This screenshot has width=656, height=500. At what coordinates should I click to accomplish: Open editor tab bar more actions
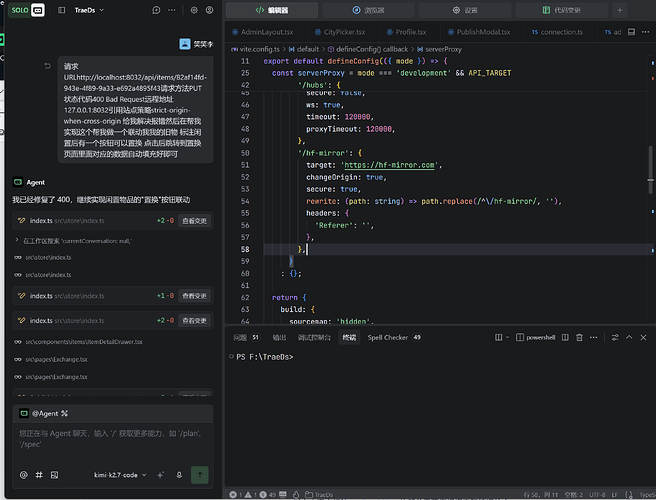pyautogui.click(x=646, y=32)
